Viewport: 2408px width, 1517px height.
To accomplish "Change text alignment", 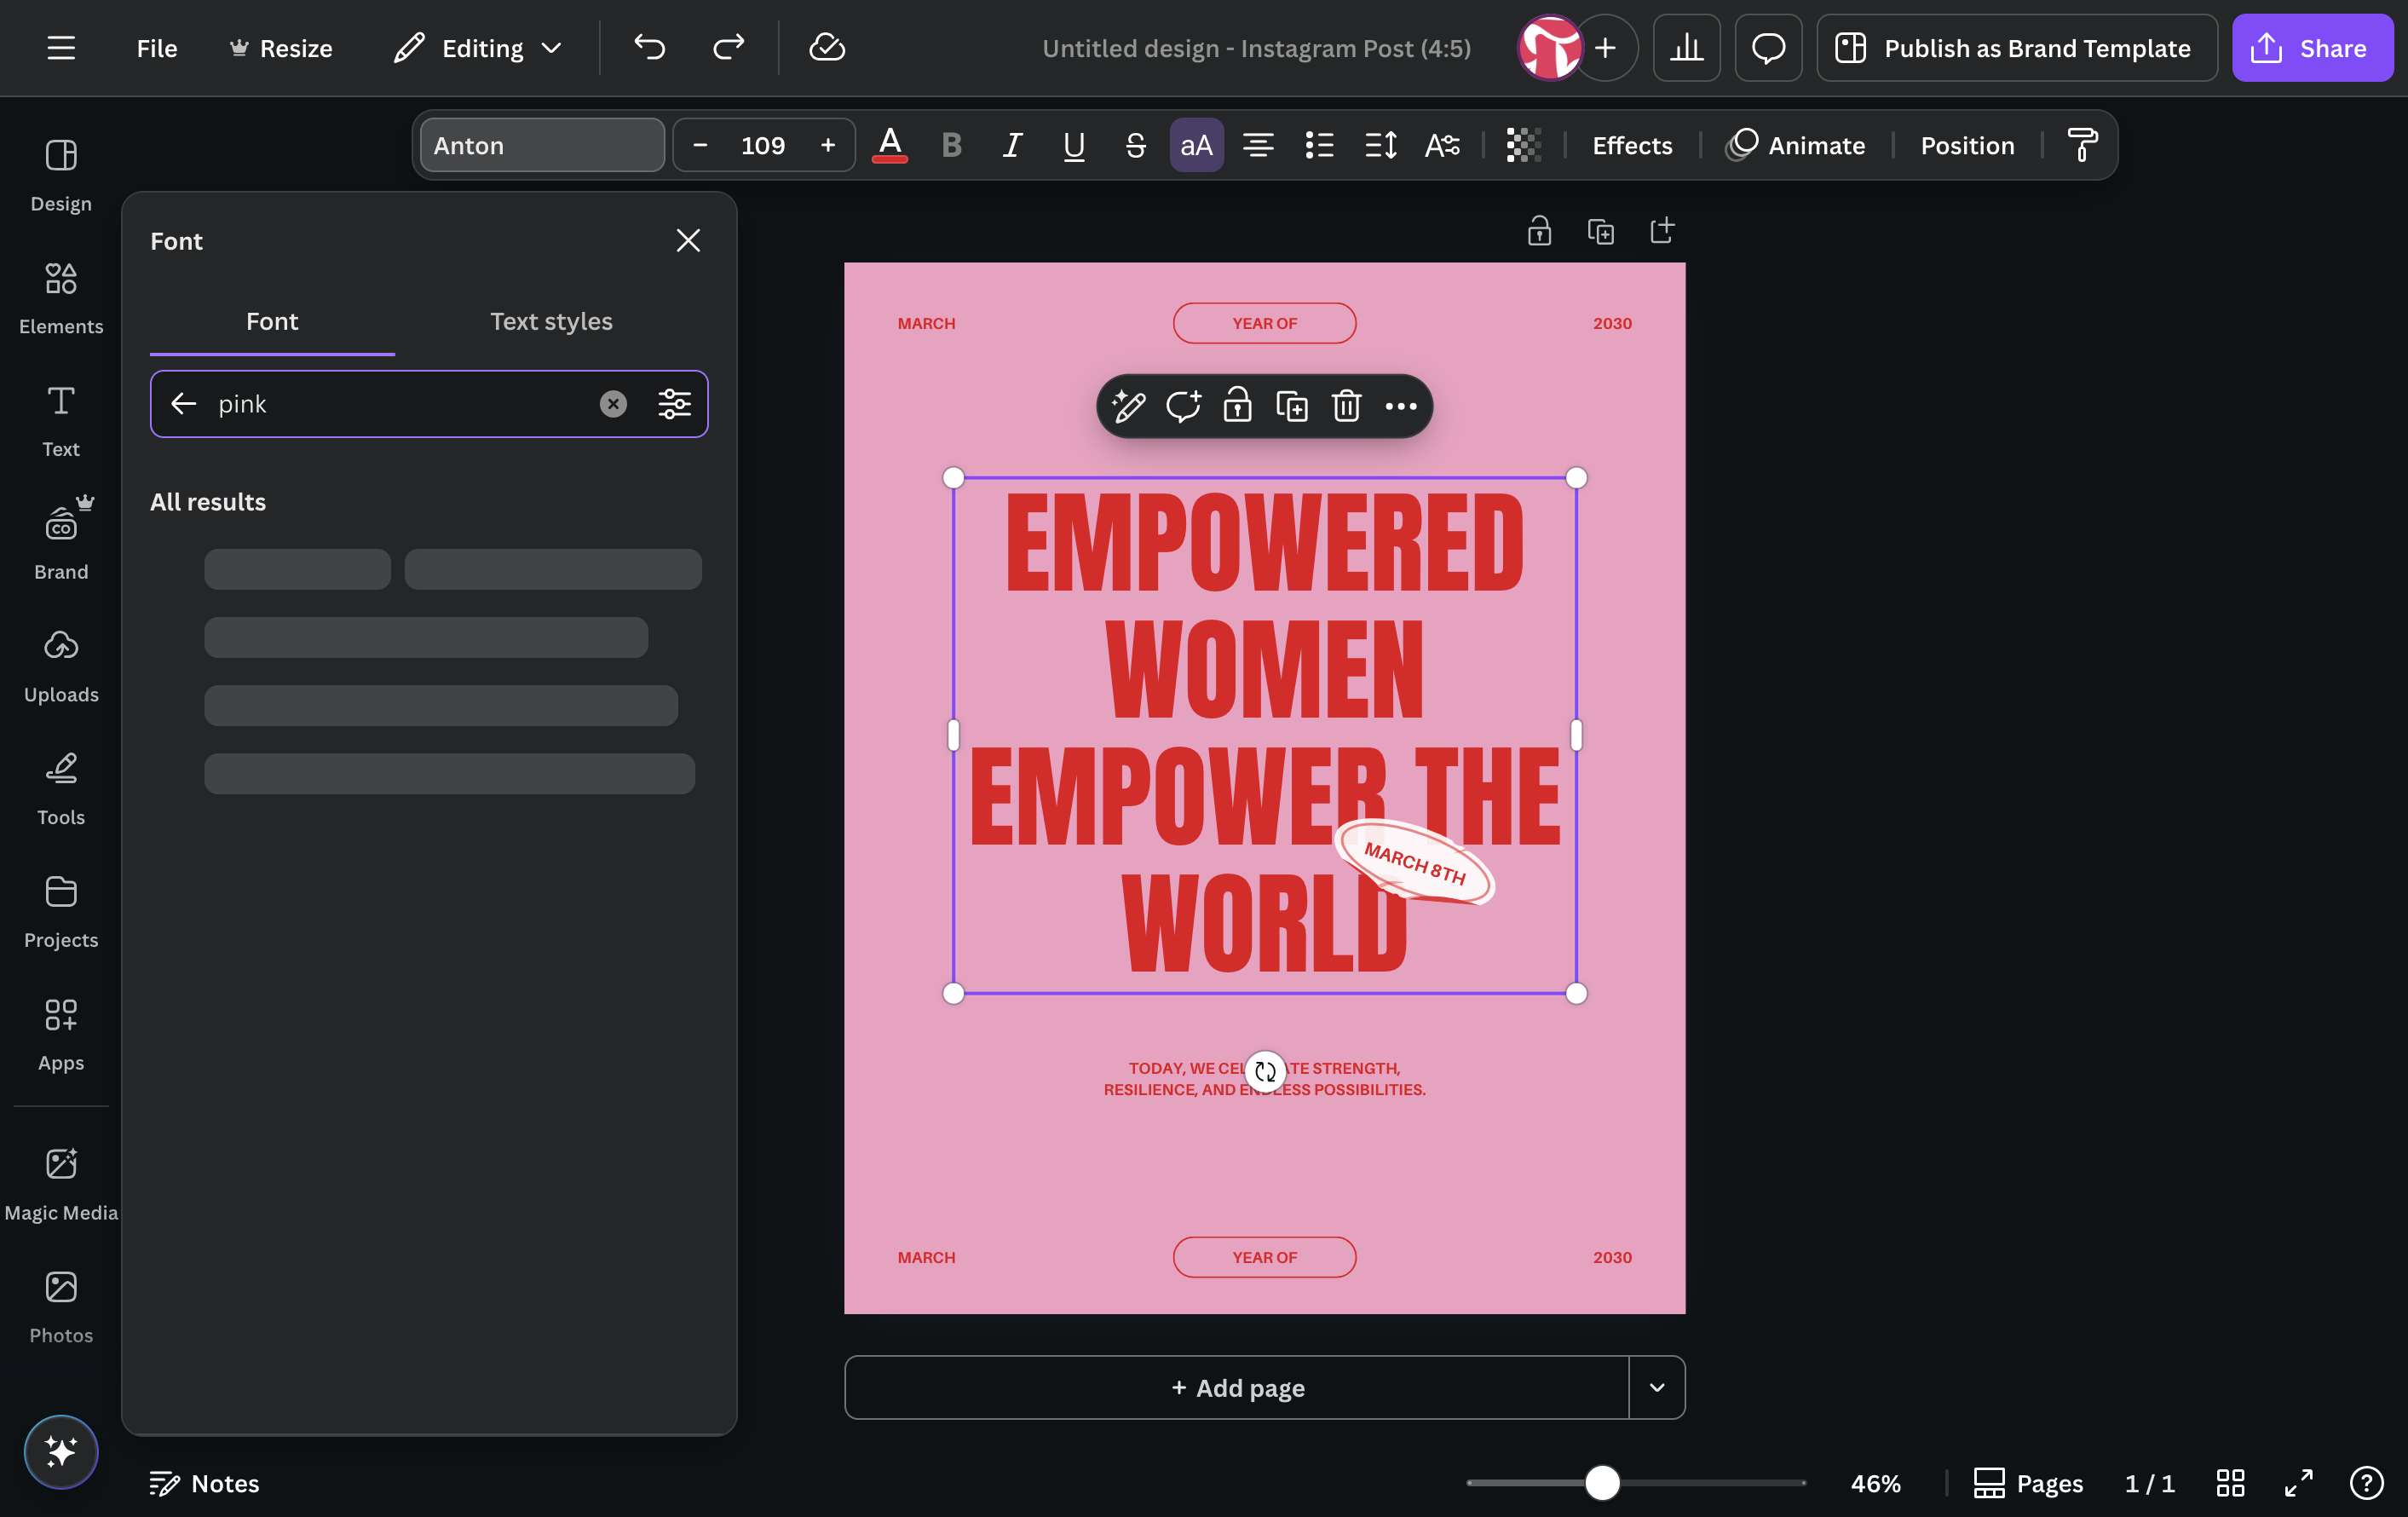I will pos(1258,145).
